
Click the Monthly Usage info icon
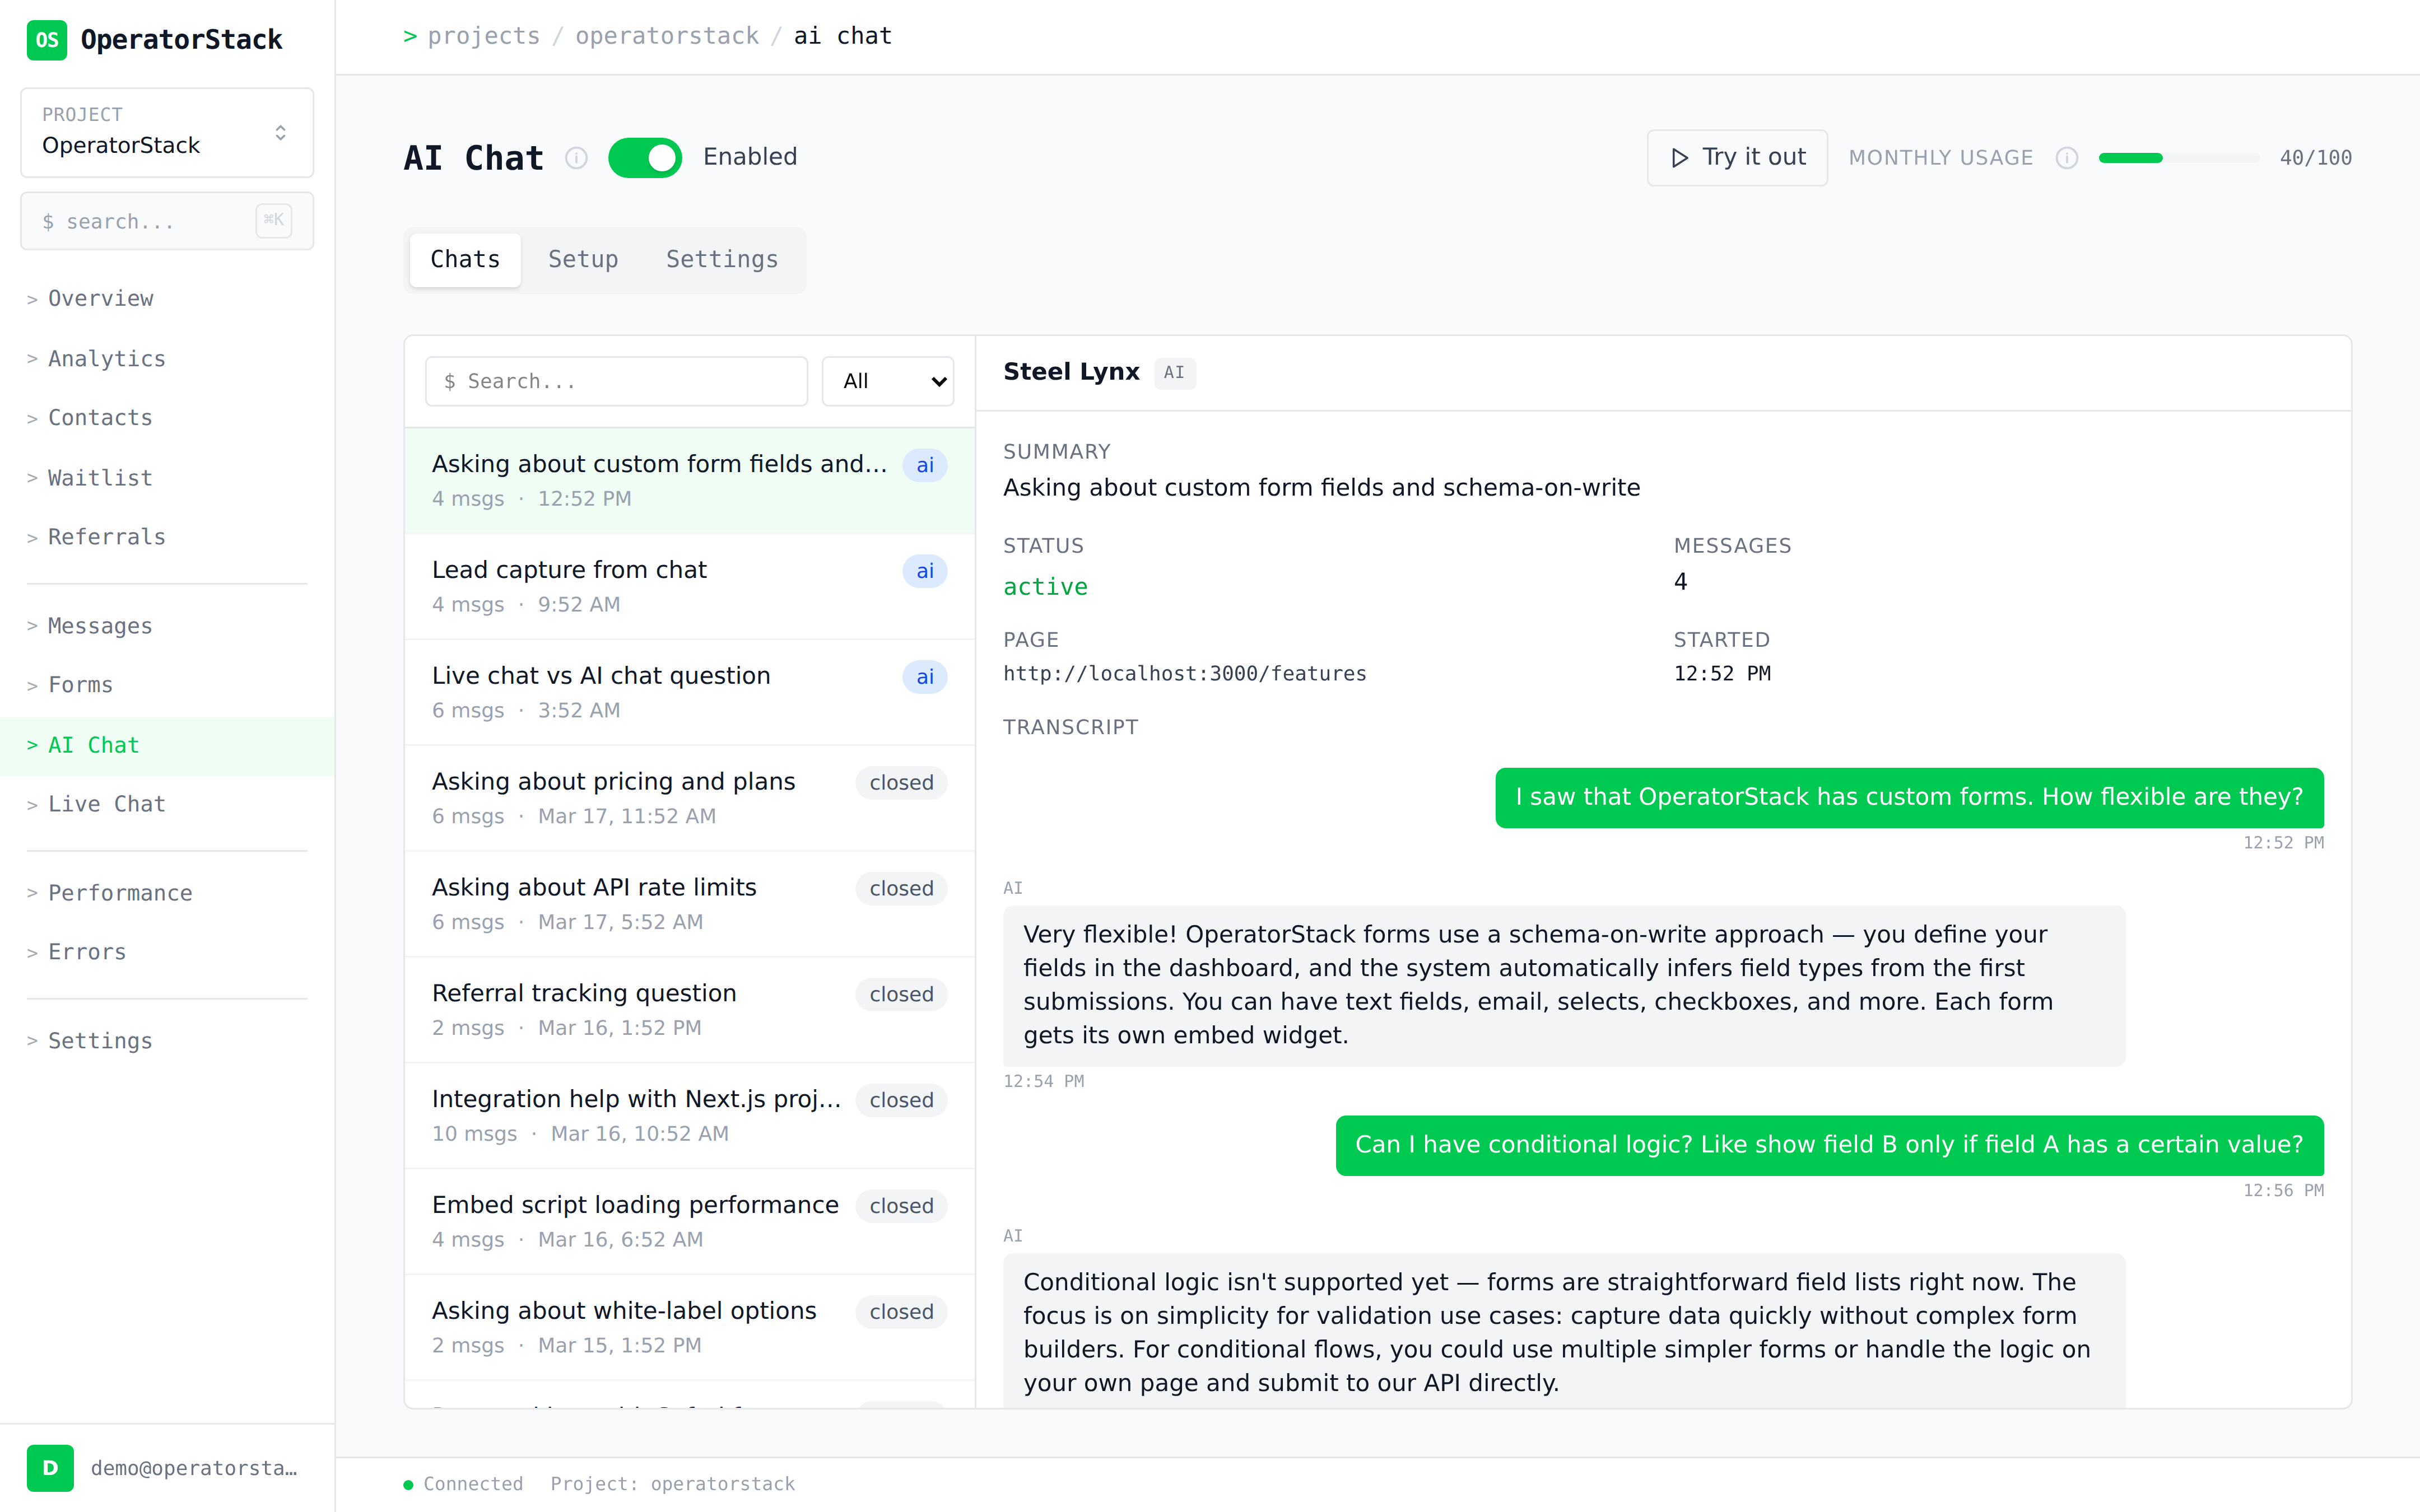[2066, 158]
